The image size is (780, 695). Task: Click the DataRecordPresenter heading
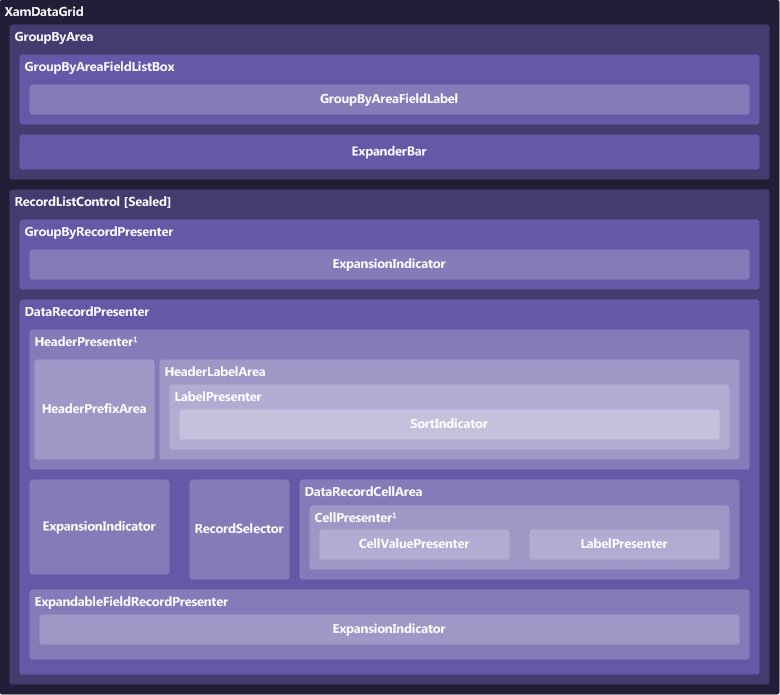click(87, 312)
